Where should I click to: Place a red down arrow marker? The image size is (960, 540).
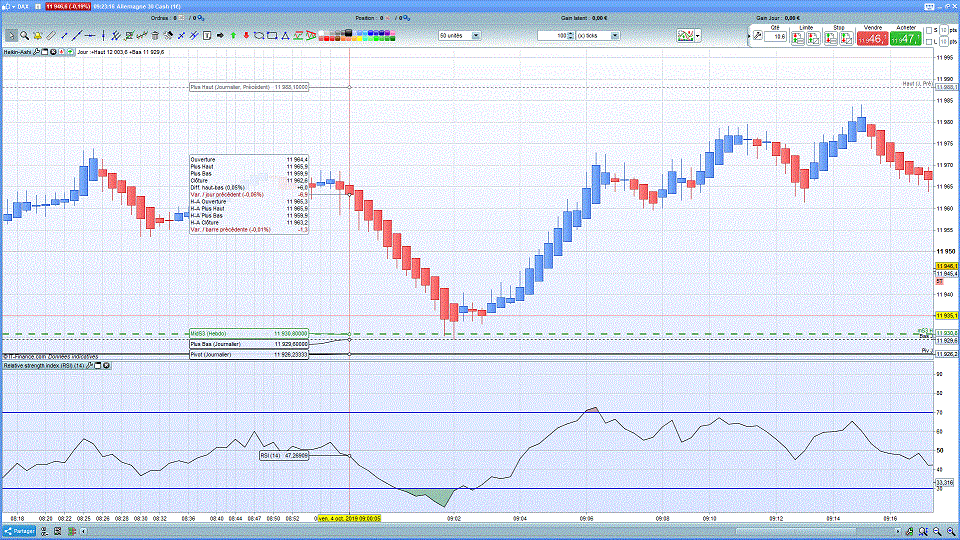coord(246,36)
